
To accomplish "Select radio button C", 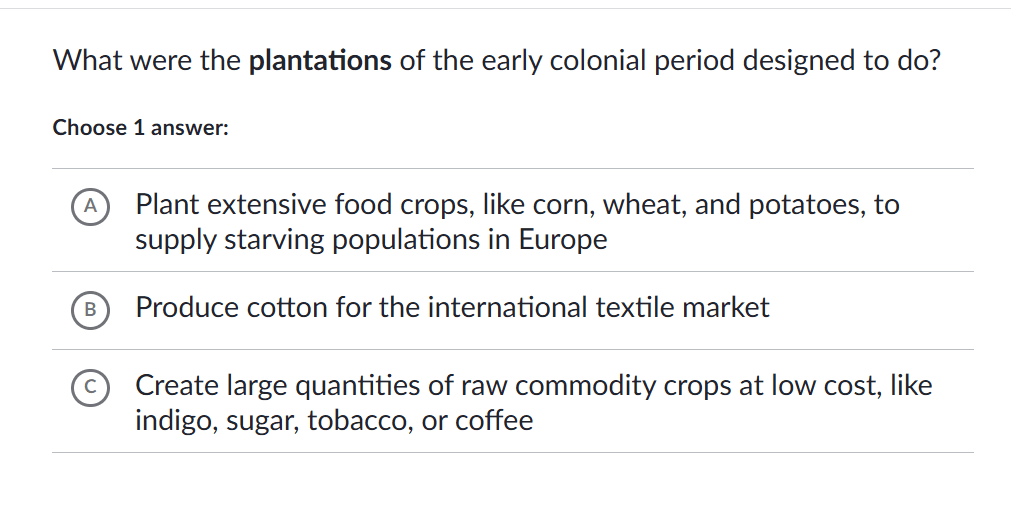I will [x=90, y=387].
